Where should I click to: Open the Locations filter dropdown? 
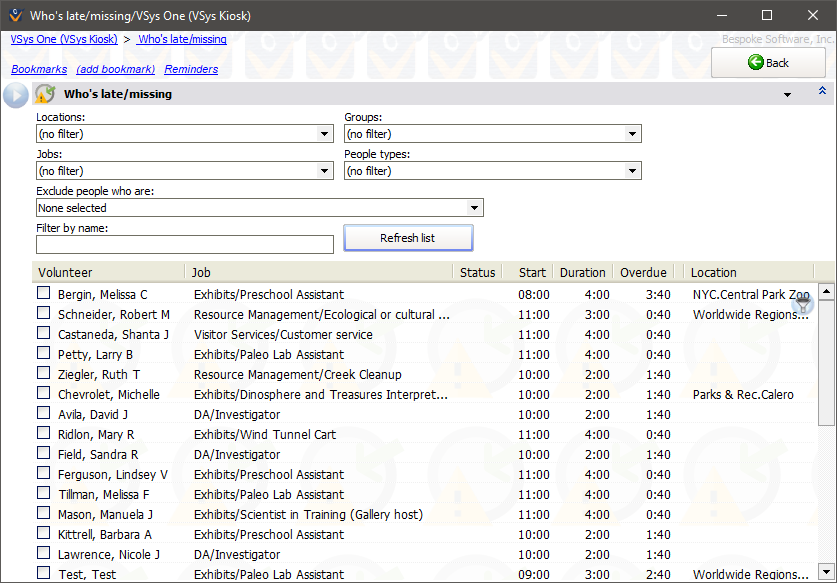[324, 134]
